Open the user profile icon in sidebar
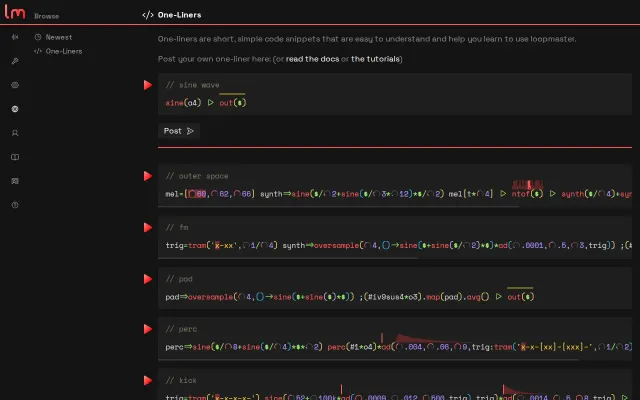 (15, 133)
